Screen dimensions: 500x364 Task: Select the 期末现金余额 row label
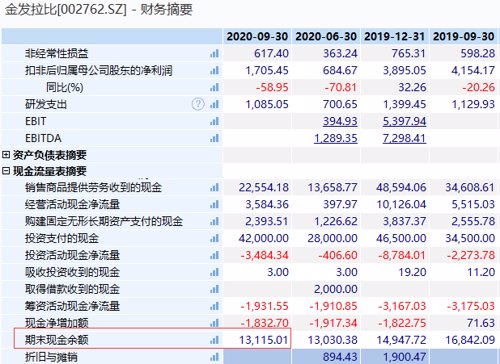coord(57,340)
